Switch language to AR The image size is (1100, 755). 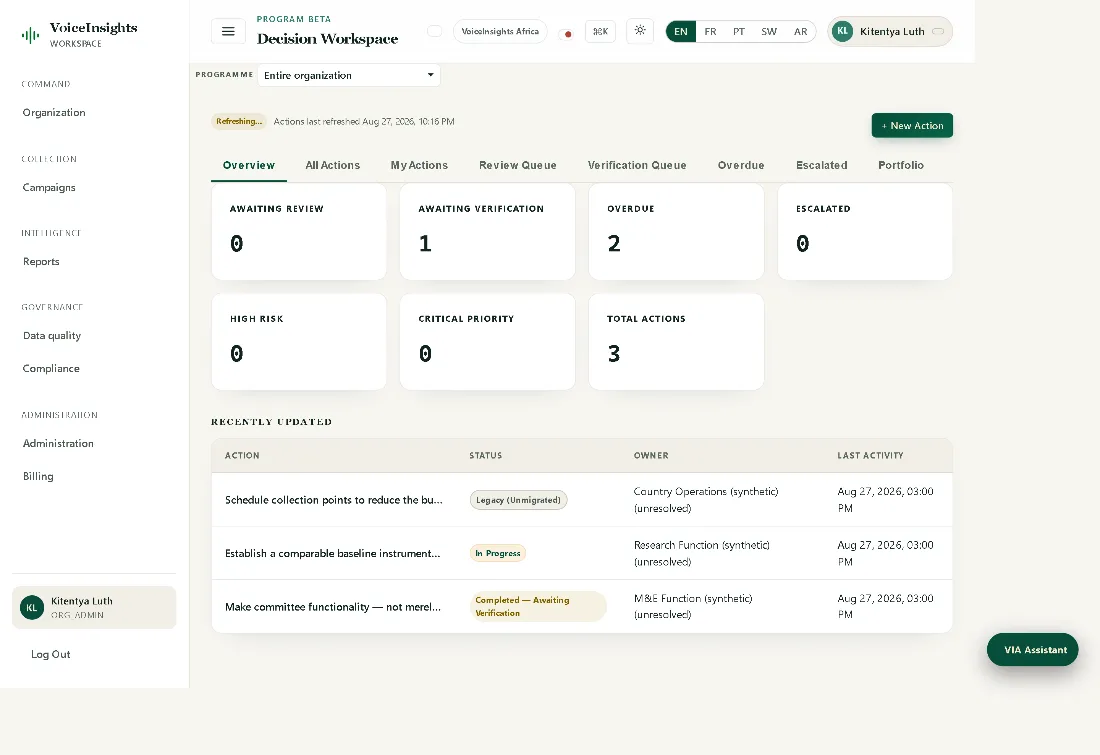pos(800,32)
